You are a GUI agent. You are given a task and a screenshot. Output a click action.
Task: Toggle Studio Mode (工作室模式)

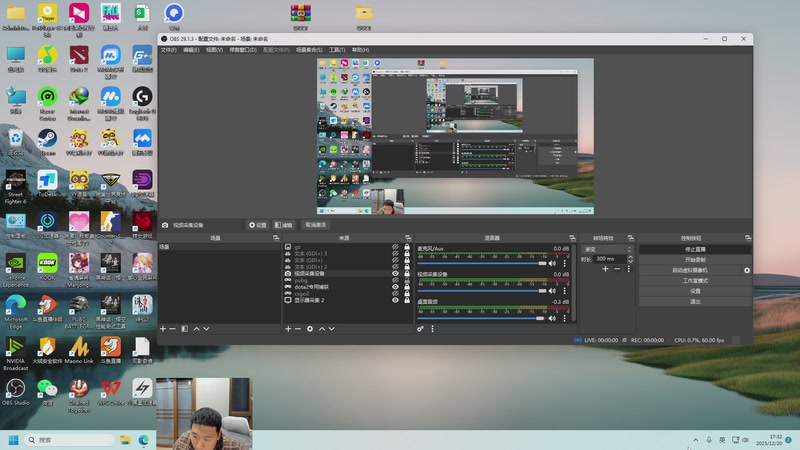(x=695, y=281)
